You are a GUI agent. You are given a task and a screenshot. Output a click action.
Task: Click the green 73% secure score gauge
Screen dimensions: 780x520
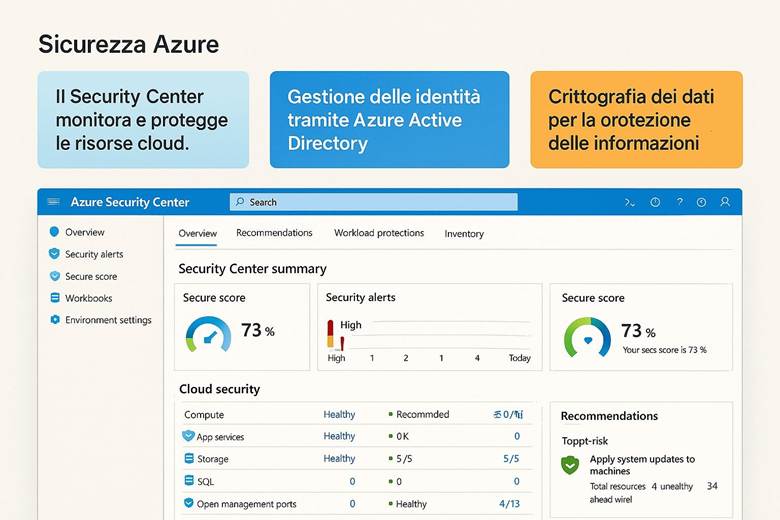tap(587, 337)
